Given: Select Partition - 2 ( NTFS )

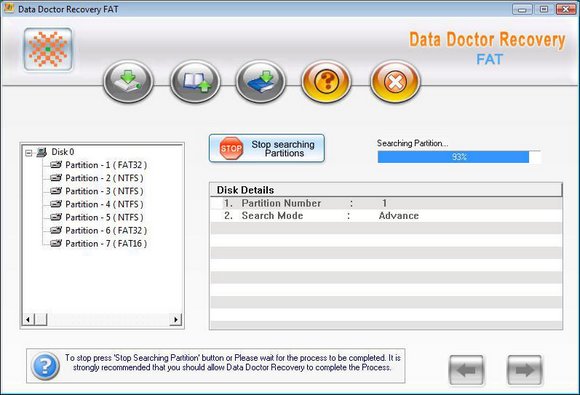Looking at the screenshot, I should pos(104,178).
